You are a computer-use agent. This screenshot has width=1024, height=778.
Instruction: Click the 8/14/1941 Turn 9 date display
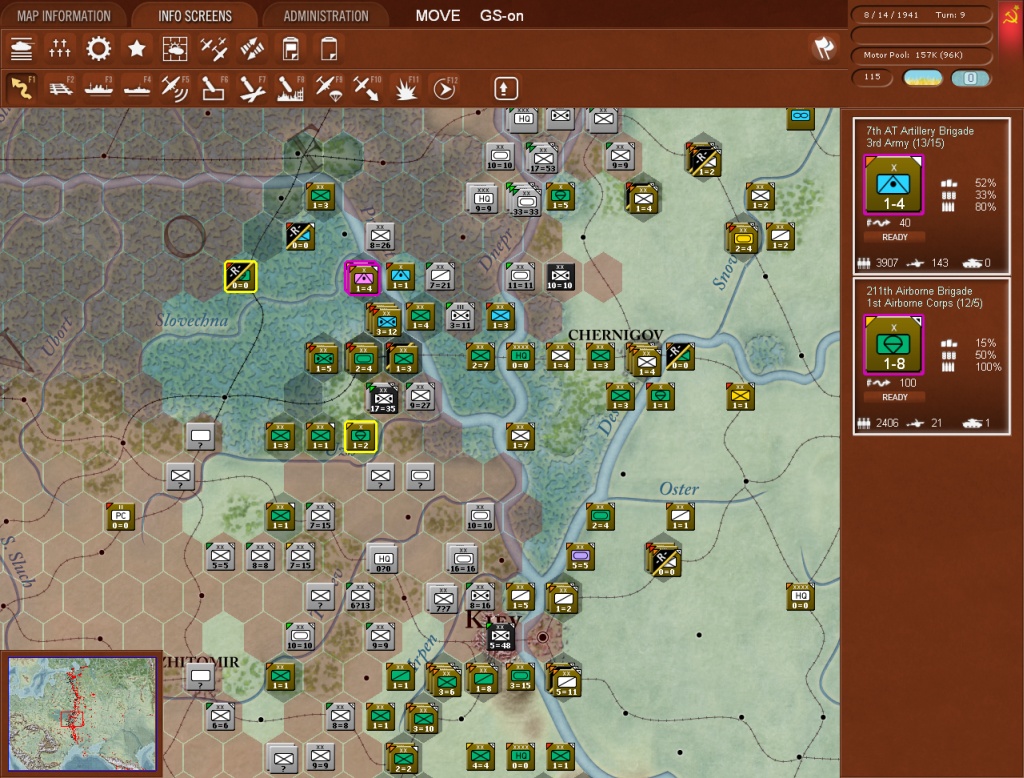921,14
